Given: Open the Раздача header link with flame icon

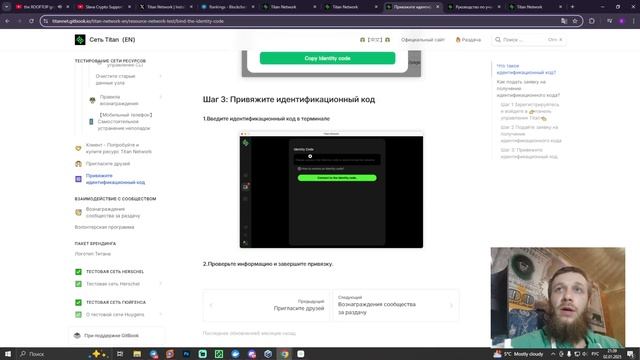Looking at the screenshot, I should [x=468, y=40].
